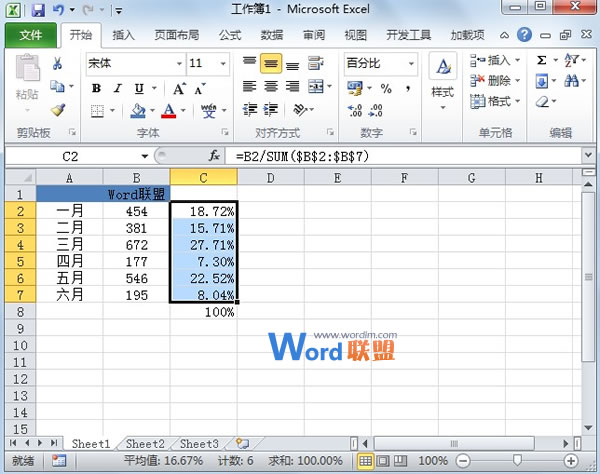Viewport: 600px width, 474px height.
Task: Click the fill color paint bucket icon
Action: [139, 110]
